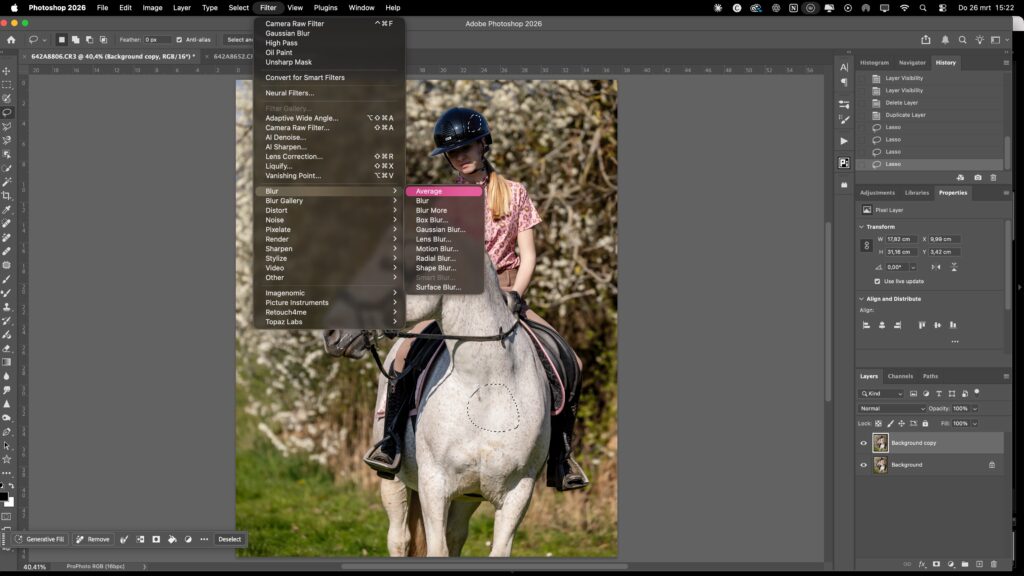Collapse the Transform section in Properties
Image resolution: width=1024 pixels, height=576 pixels.
pos(859,227)
